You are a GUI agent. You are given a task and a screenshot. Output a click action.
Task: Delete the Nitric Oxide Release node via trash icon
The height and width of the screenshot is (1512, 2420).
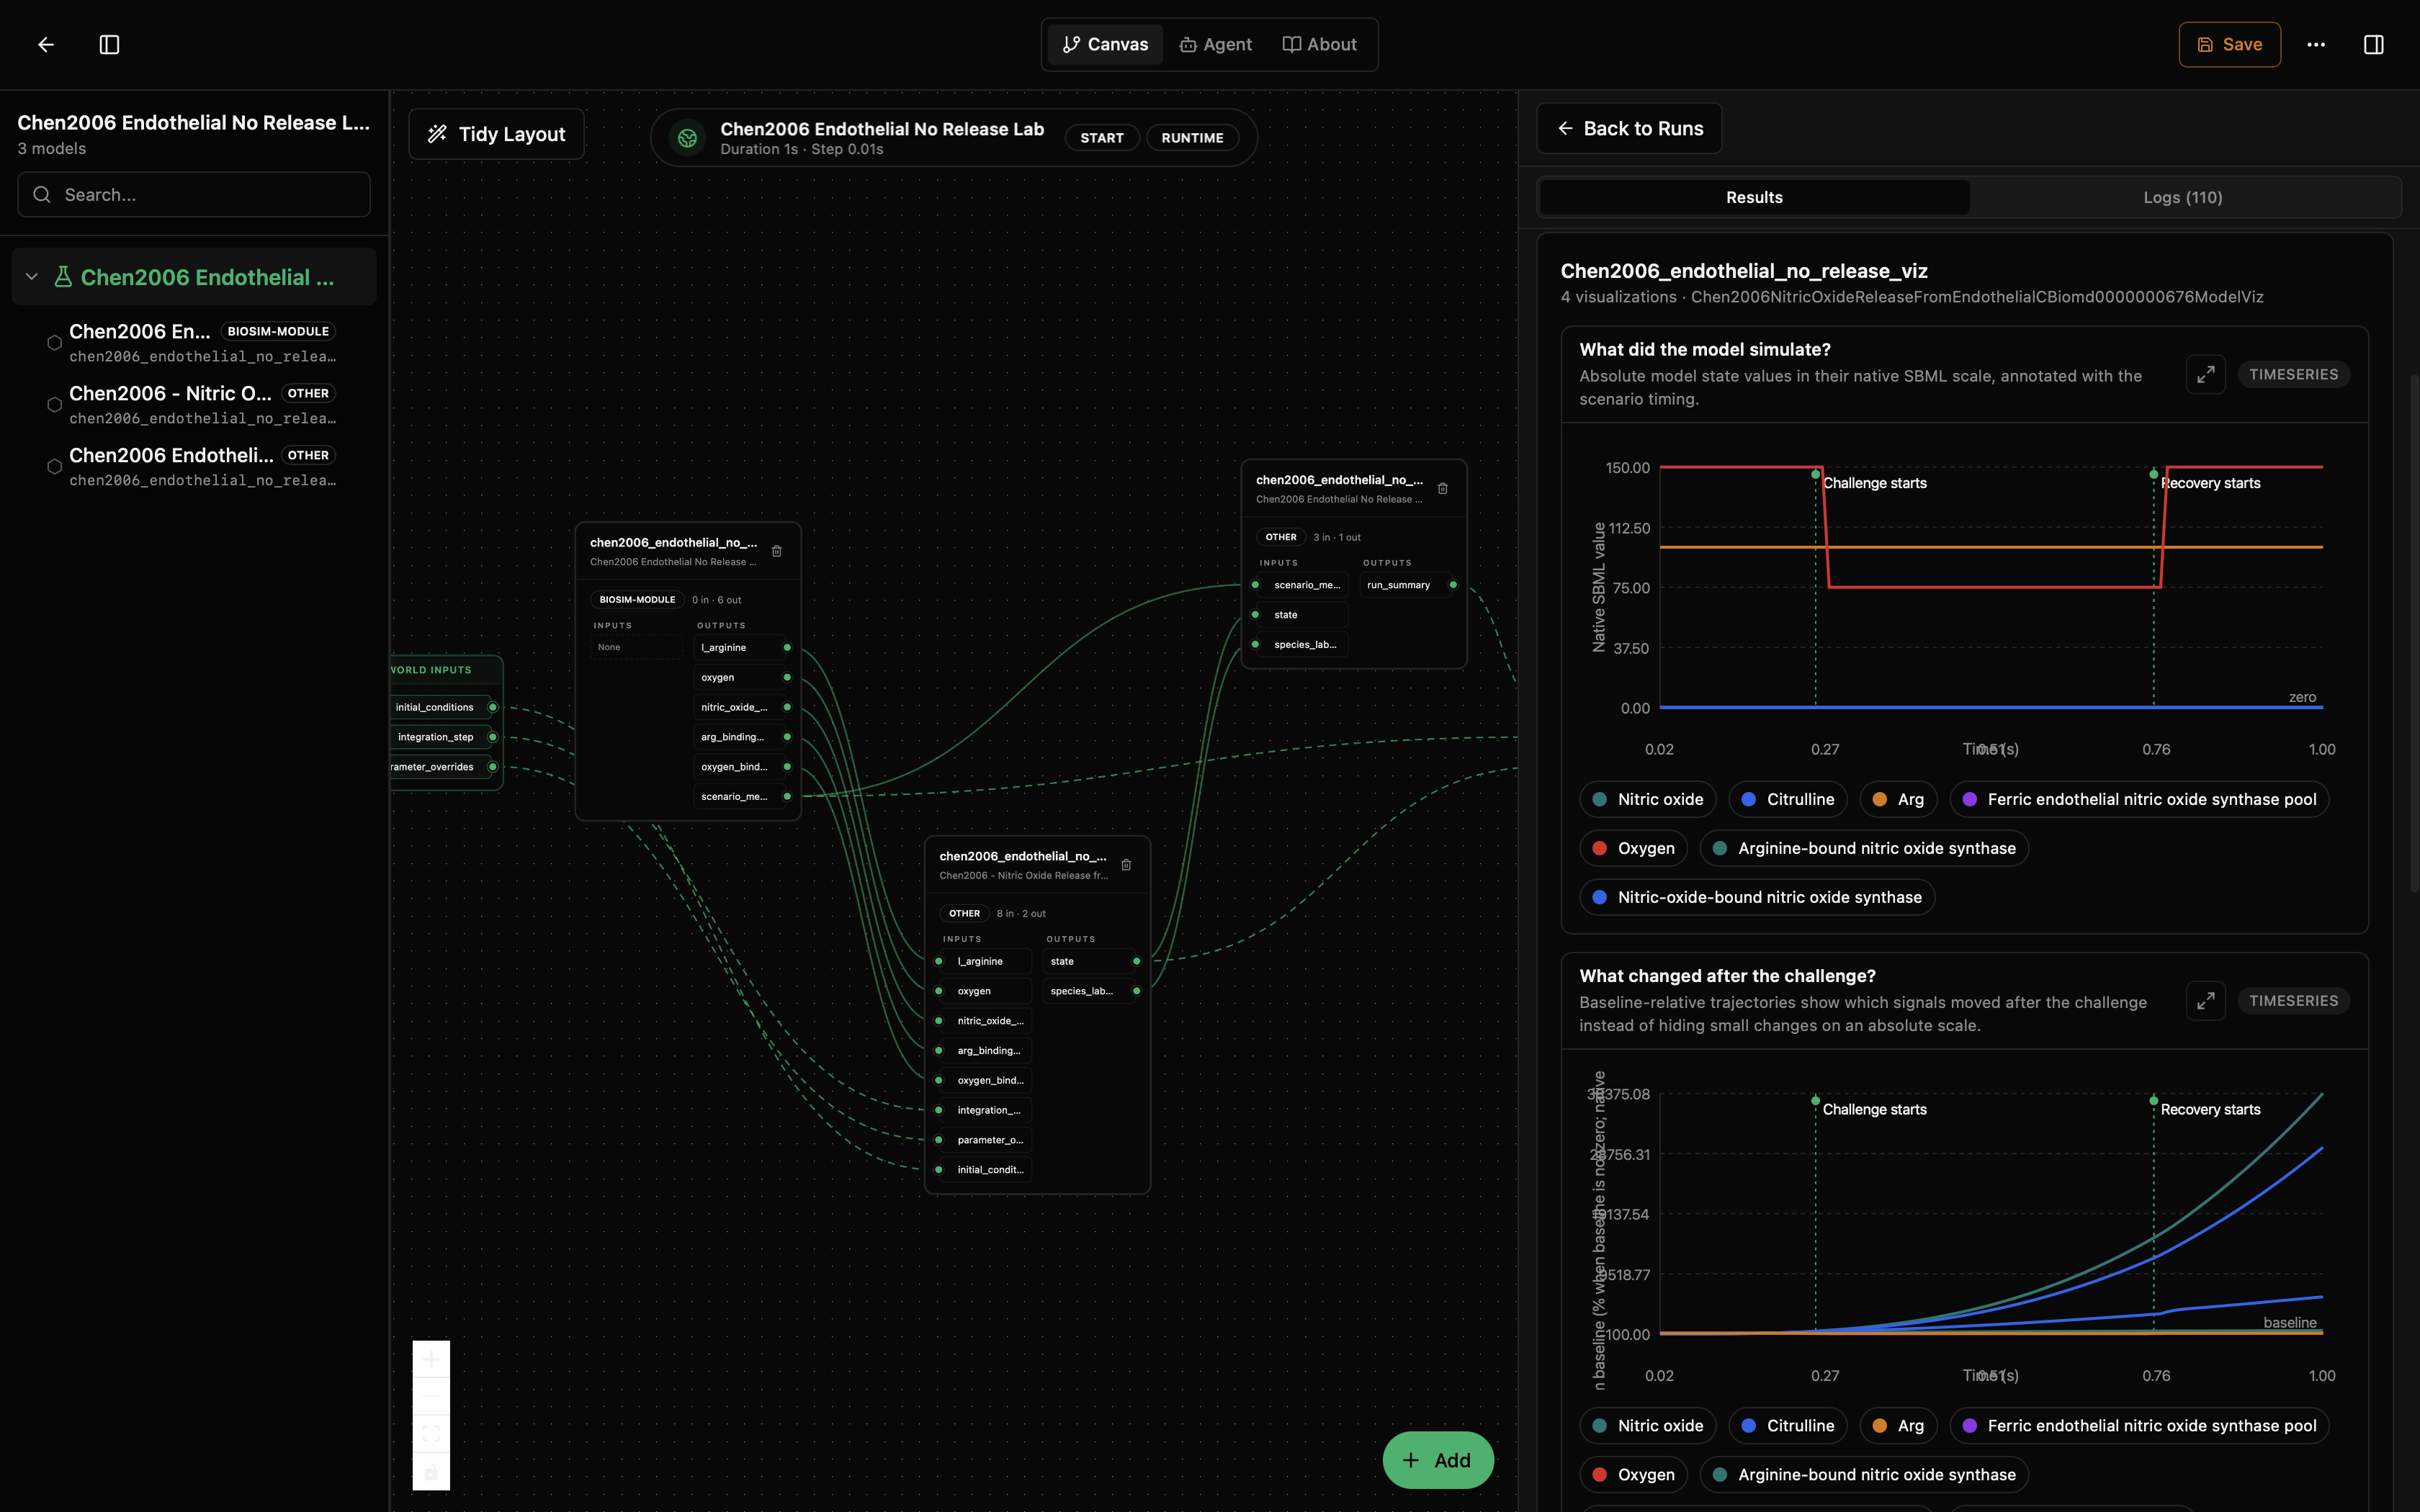tap(1126, 865)
